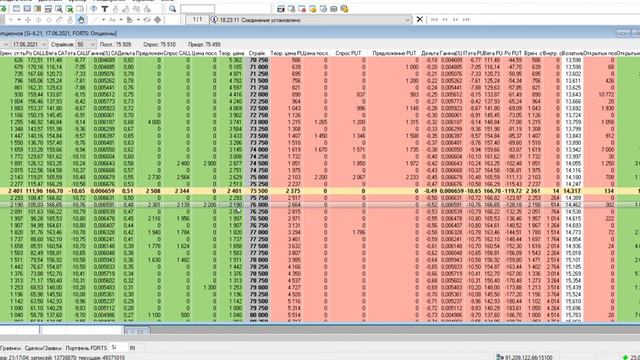Select the hand pan tool icon
The image size is (640, 360).
81,20
